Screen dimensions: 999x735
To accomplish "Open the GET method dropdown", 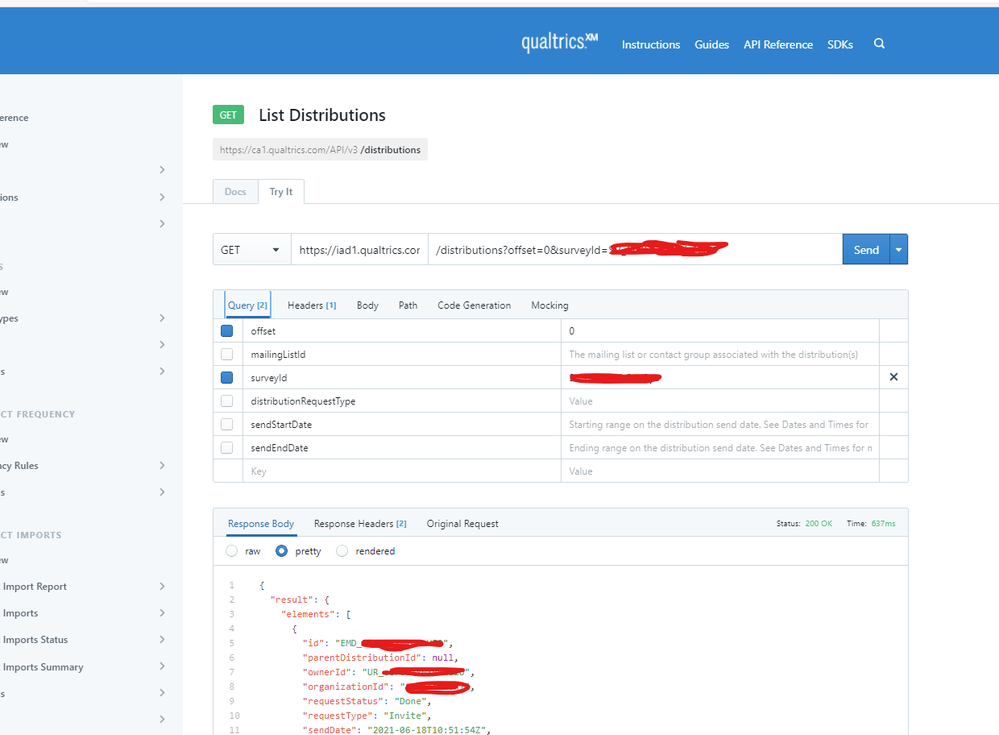I will [x=252, y=250].
